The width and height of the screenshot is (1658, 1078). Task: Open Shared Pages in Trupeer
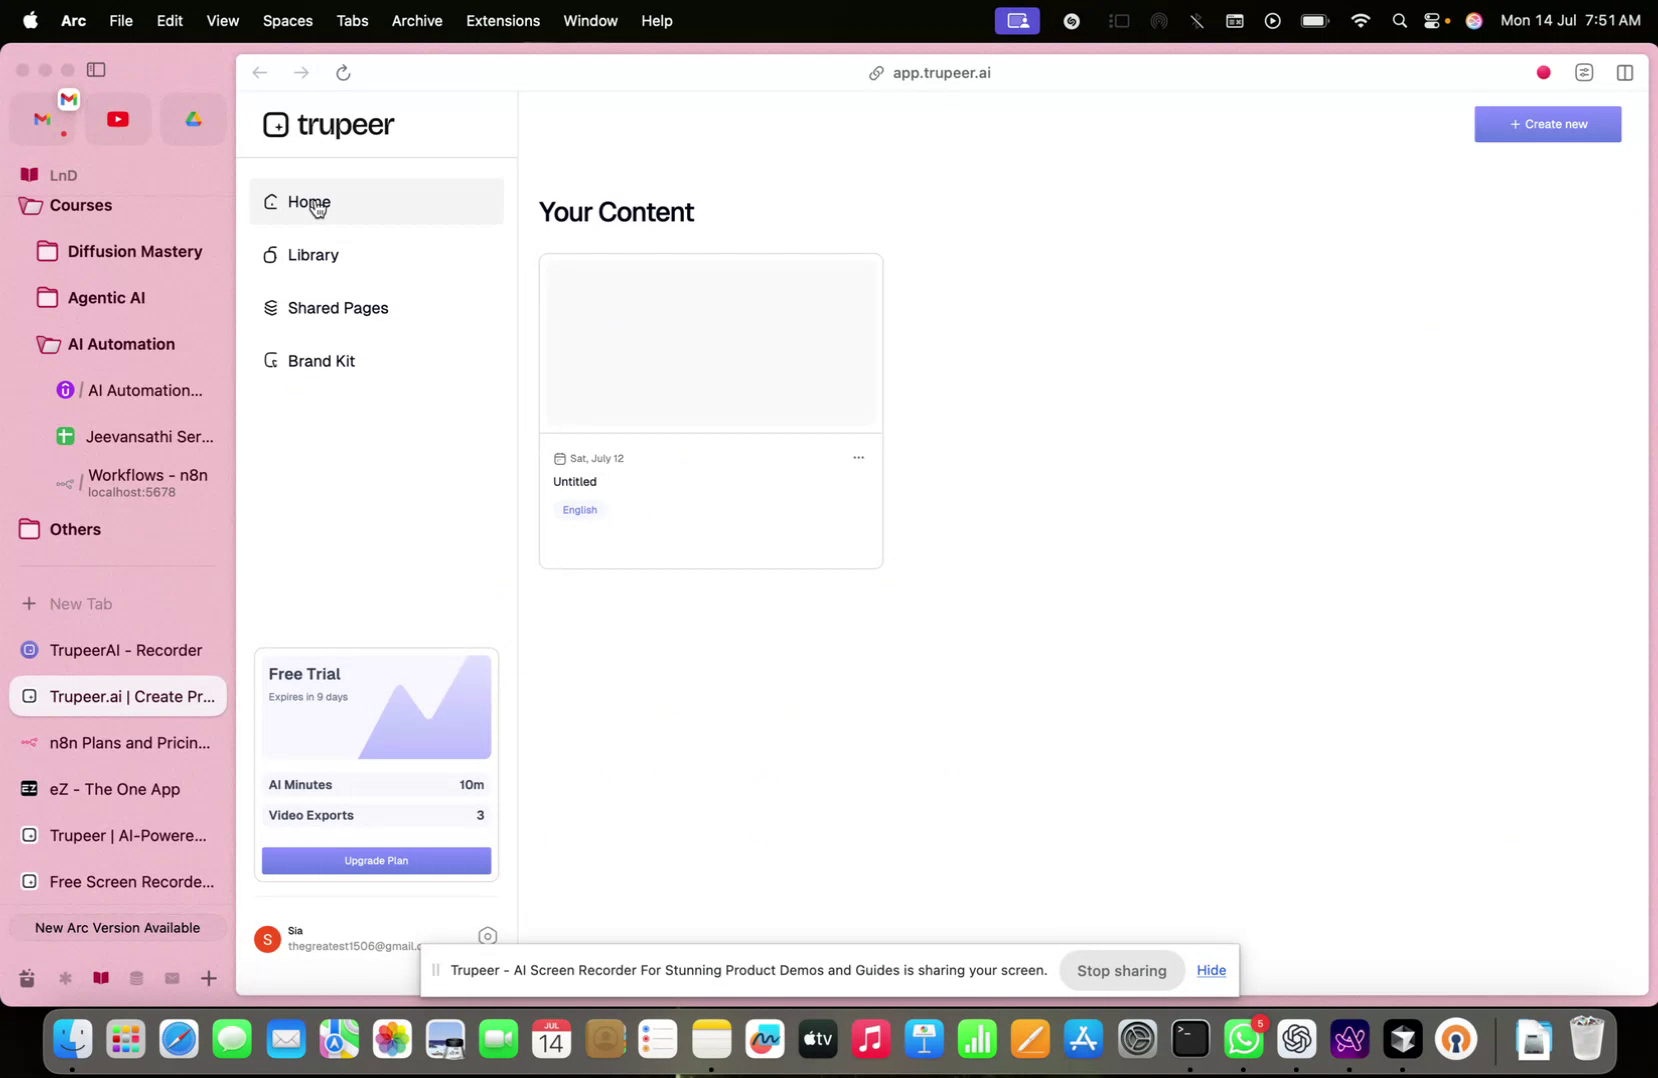point(337,308)
